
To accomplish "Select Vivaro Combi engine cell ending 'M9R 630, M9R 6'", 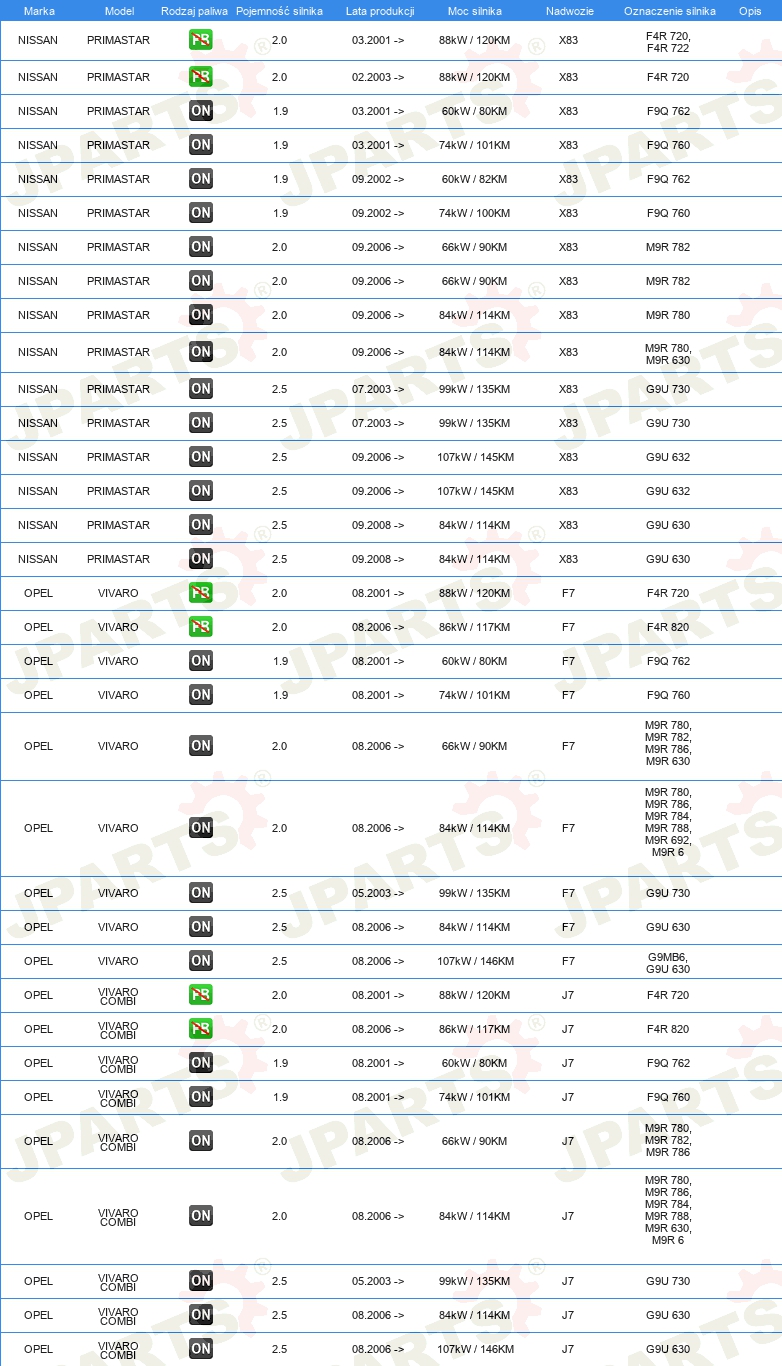I will pyautogui.click(x=668, y=1210).
